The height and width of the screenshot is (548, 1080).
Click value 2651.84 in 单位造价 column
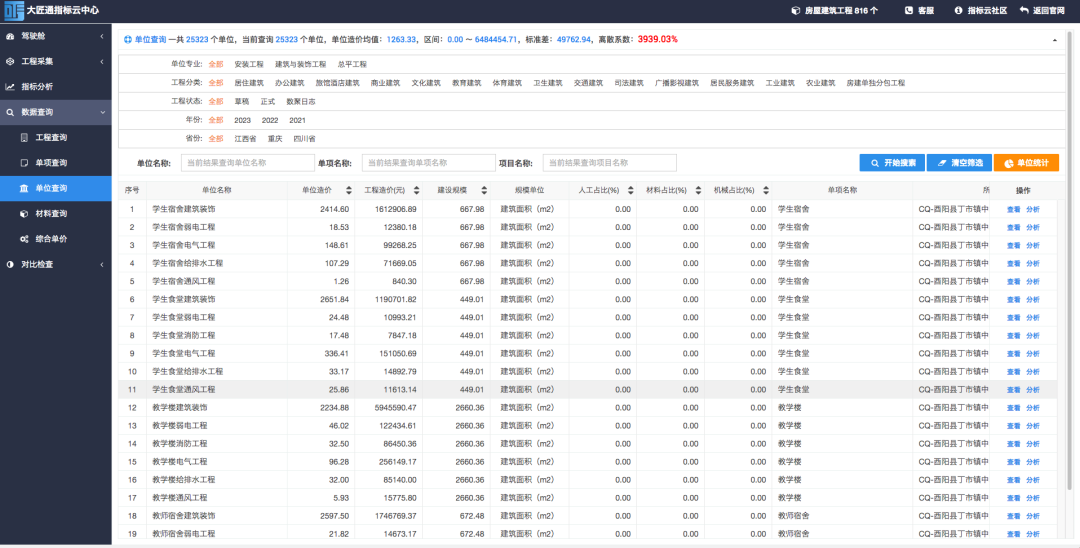click(335, 299)
